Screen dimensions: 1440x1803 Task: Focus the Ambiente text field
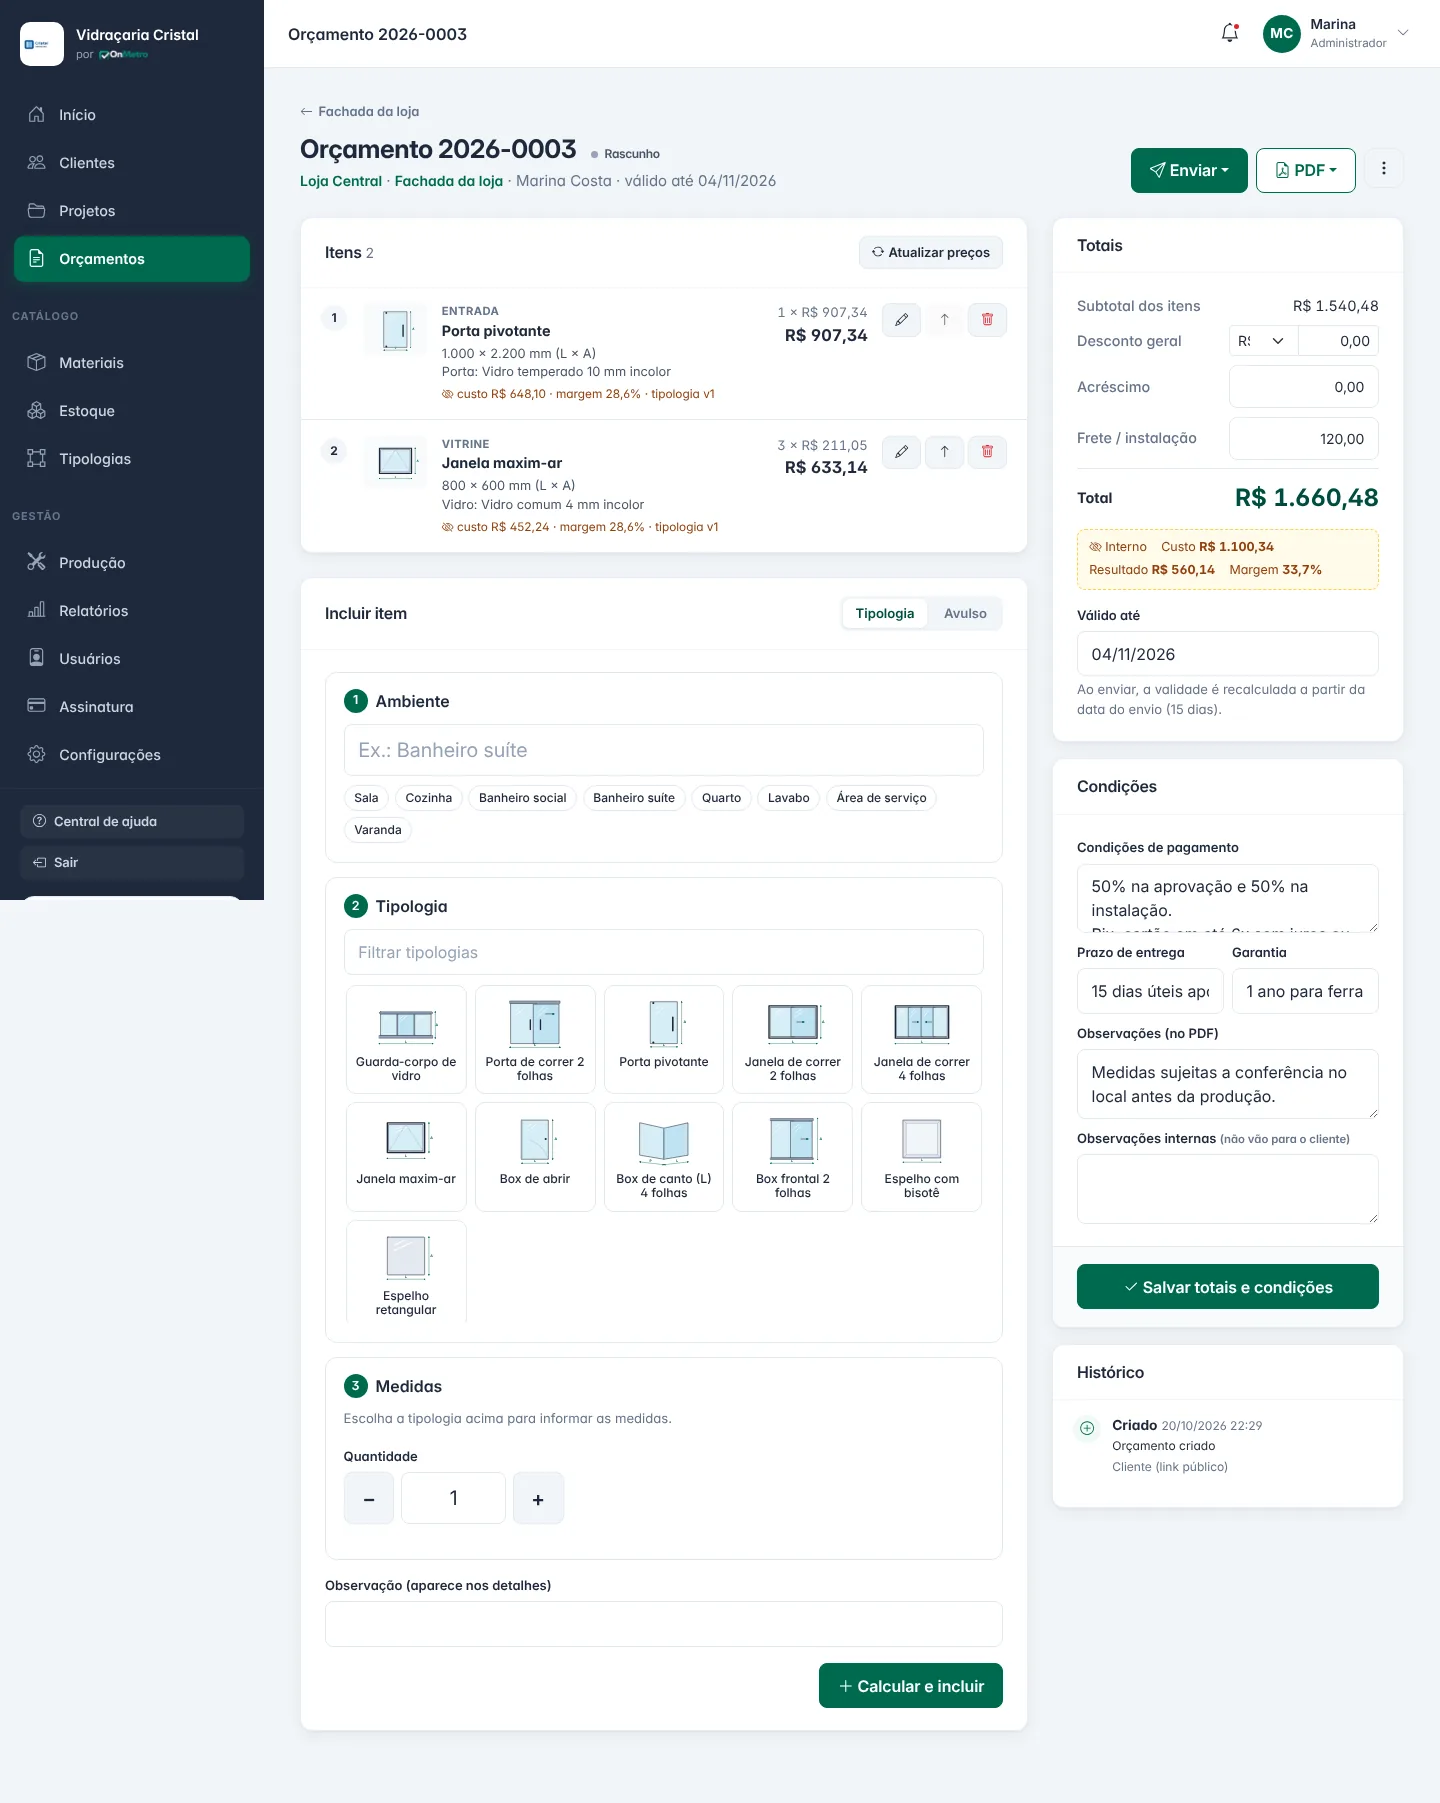tap(664, 750)
